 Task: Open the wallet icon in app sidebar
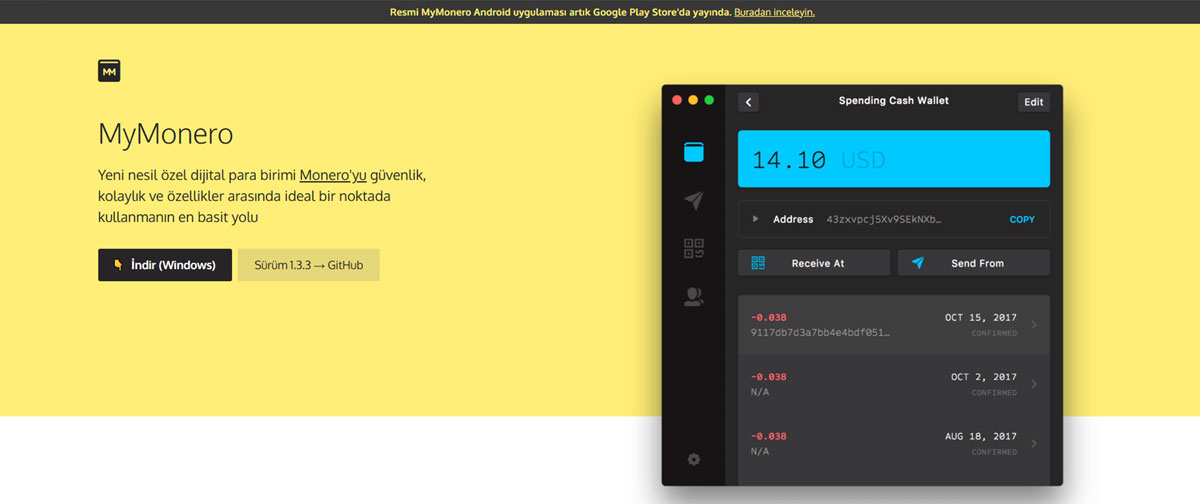[693, 152]
